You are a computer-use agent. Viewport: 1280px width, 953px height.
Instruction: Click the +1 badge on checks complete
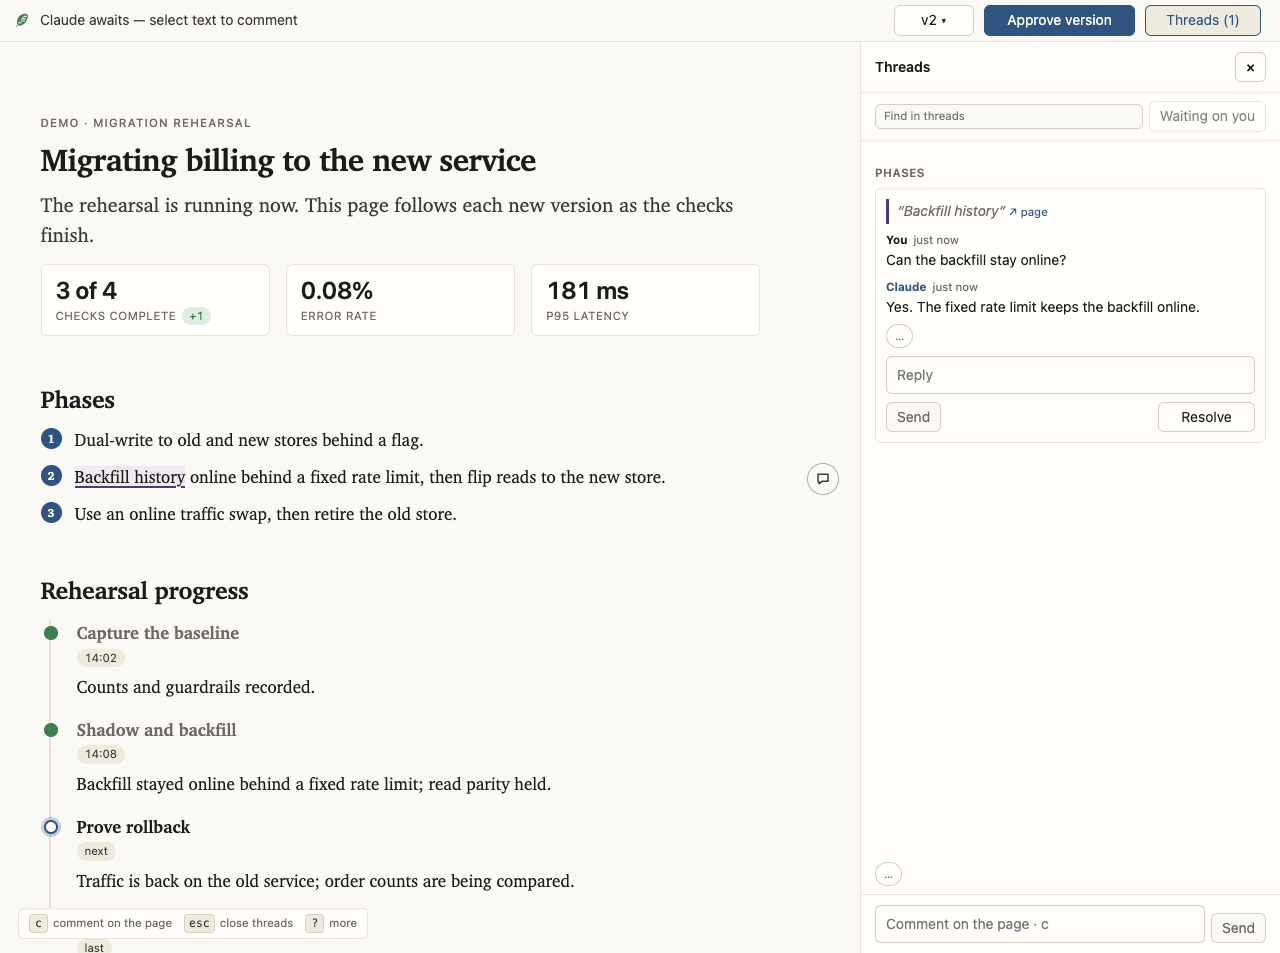pos(196,316)
